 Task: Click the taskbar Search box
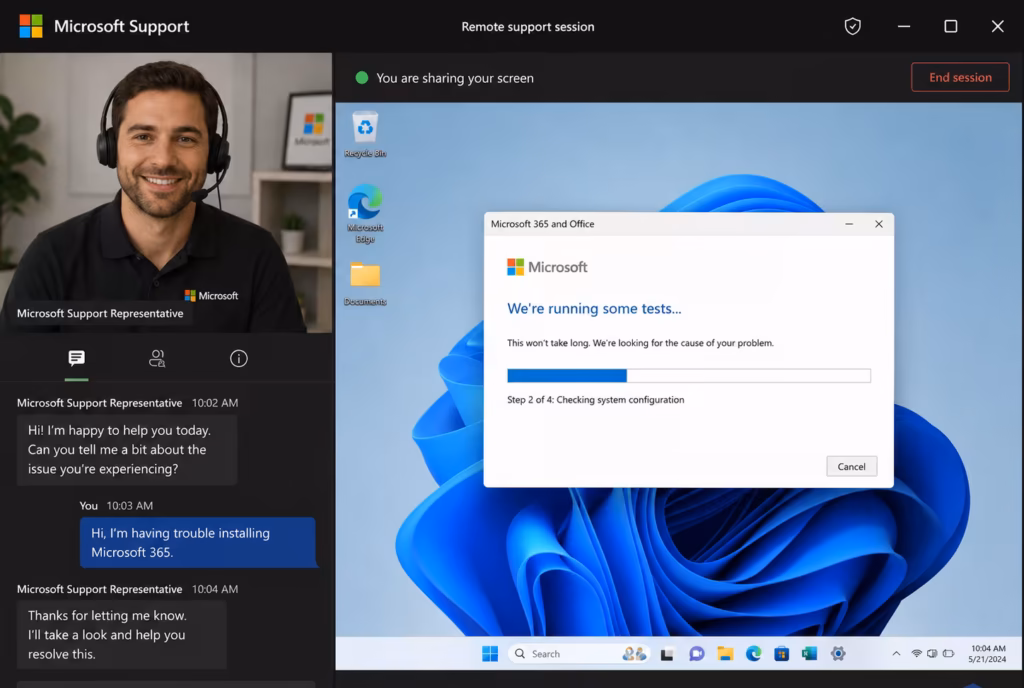tap(579, 653)
